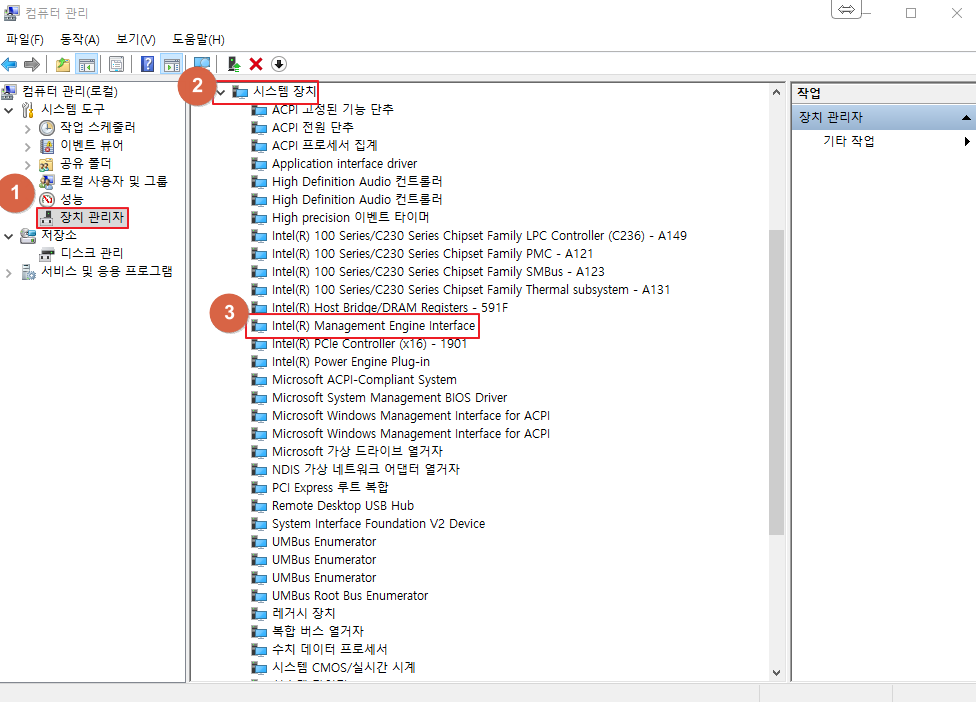Open the properties toolbar icon
Screen dimensions: 976x702
(116, 64)
